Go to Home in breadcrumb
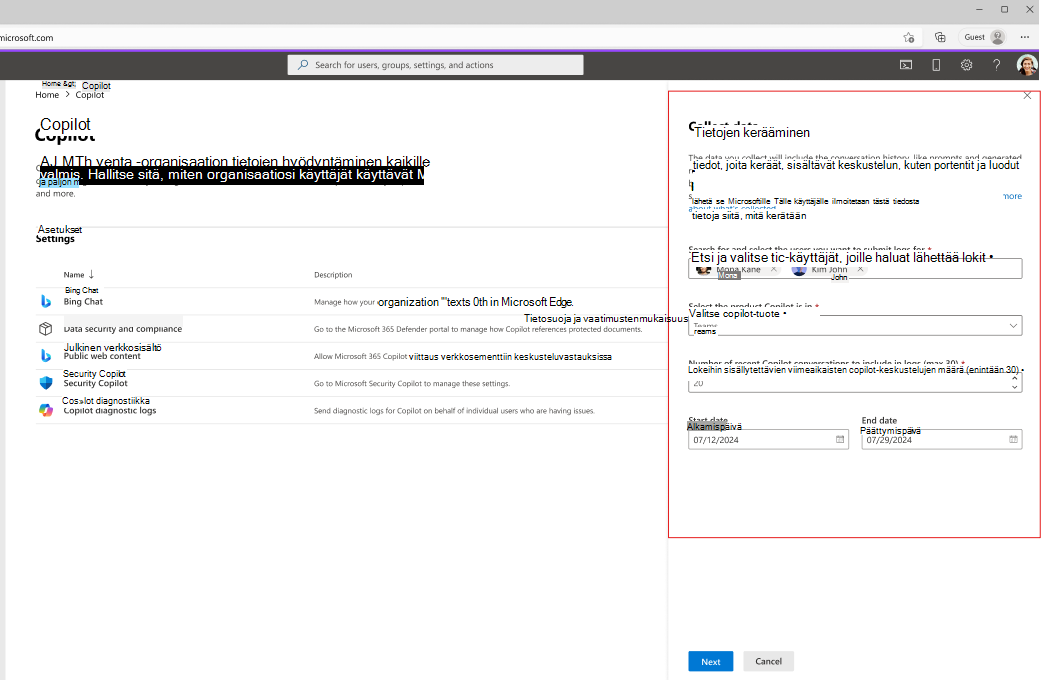The width and height of the screenshot is (1041, 680). 47,95
